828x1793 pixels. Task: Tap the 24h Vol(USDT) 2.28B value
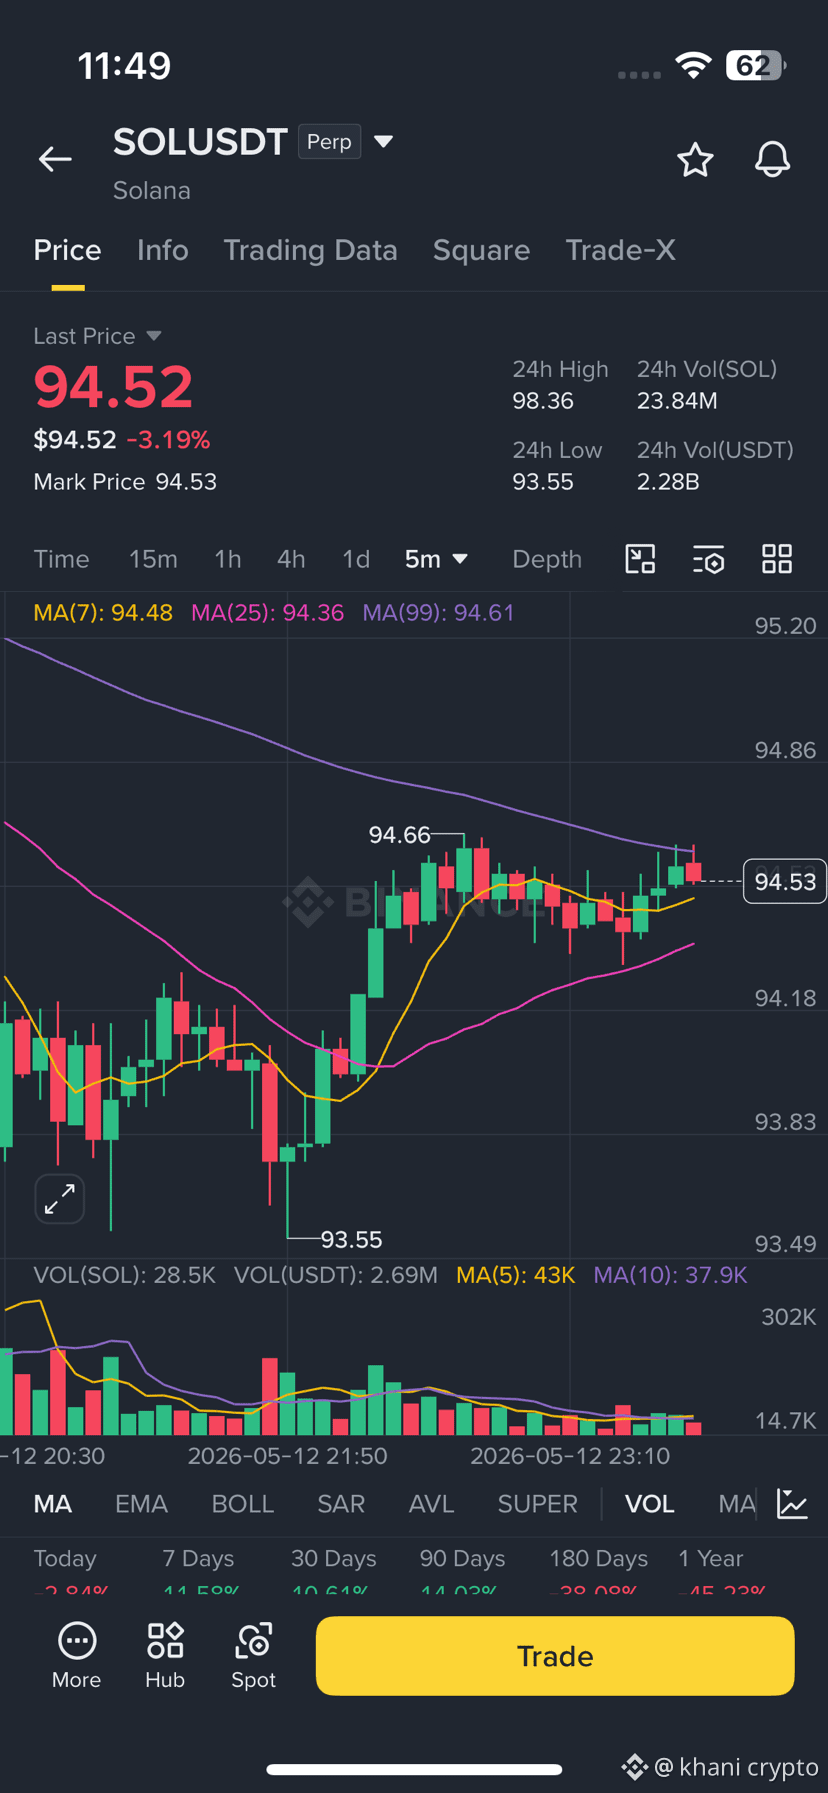click(668, 482)
